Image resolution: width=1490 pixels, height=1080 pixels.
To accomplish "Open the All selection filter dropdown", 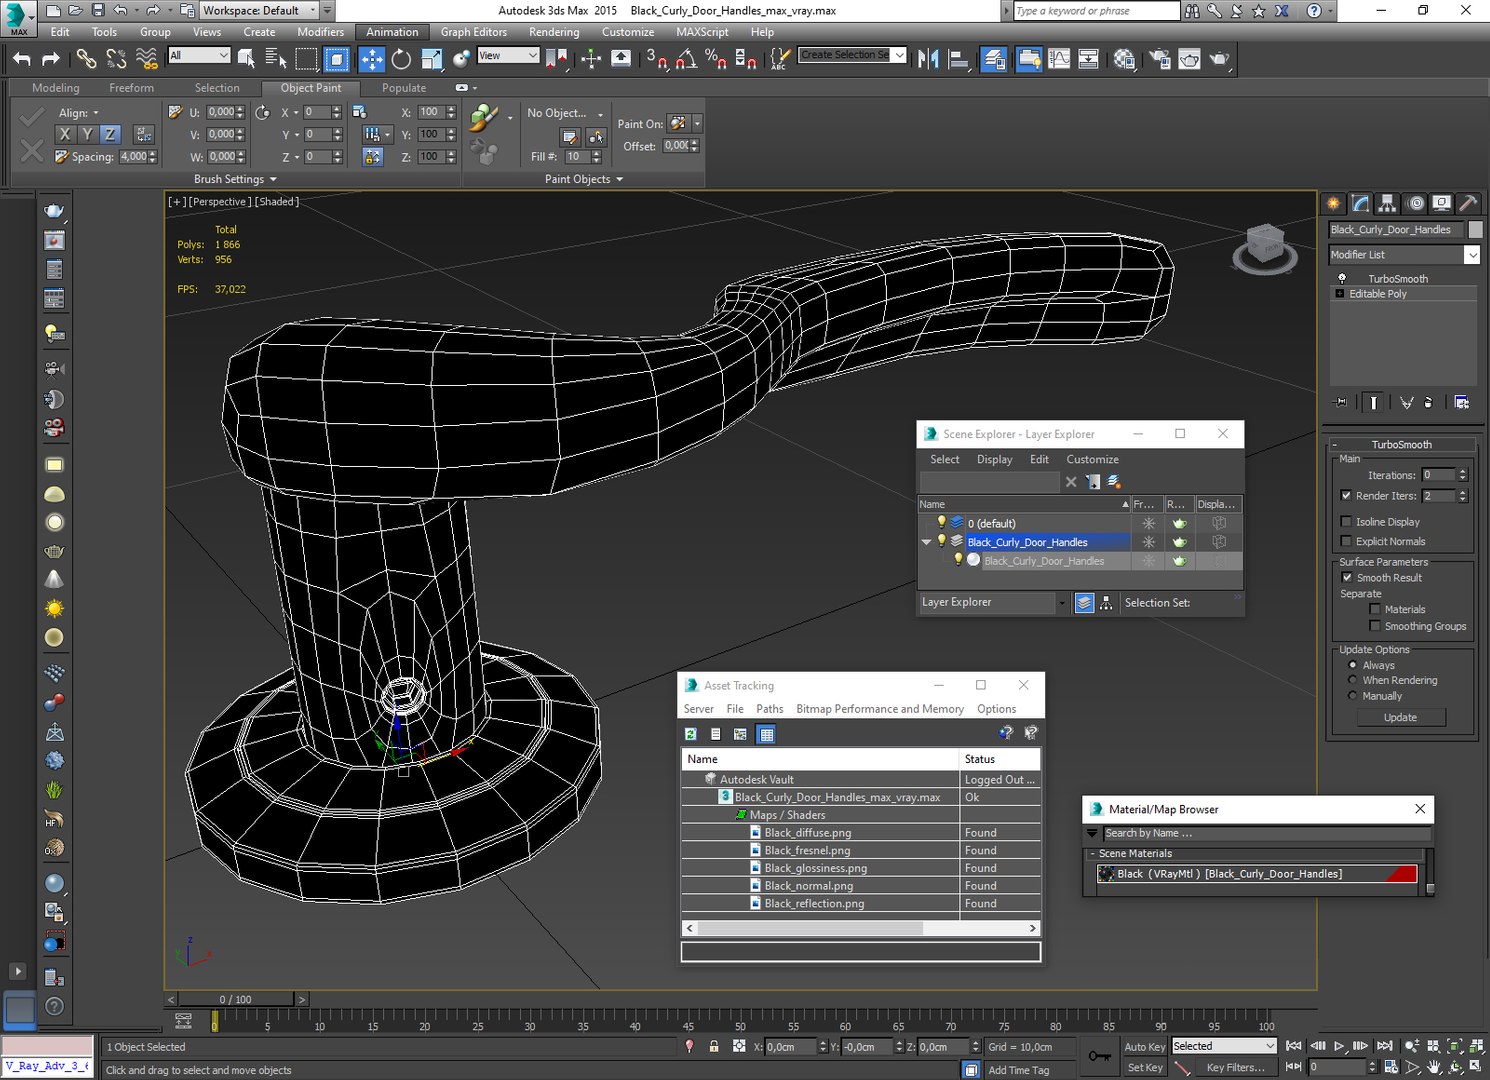I will click(x=199, y=56).
